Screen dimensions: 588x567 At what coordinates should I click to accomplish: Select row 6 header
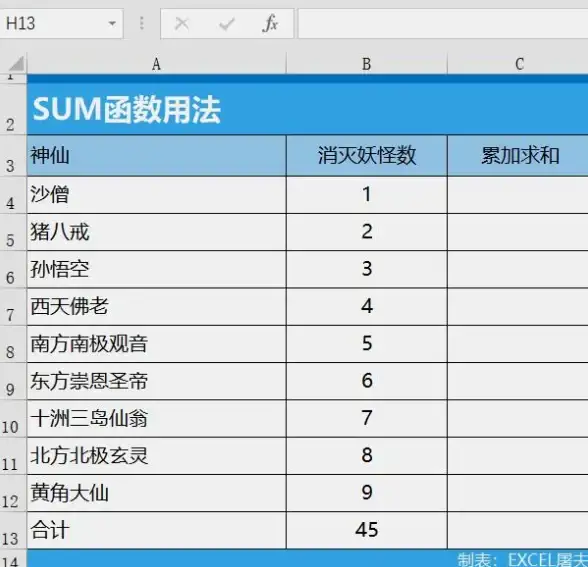pyautogui.click(x=13, y=270)
